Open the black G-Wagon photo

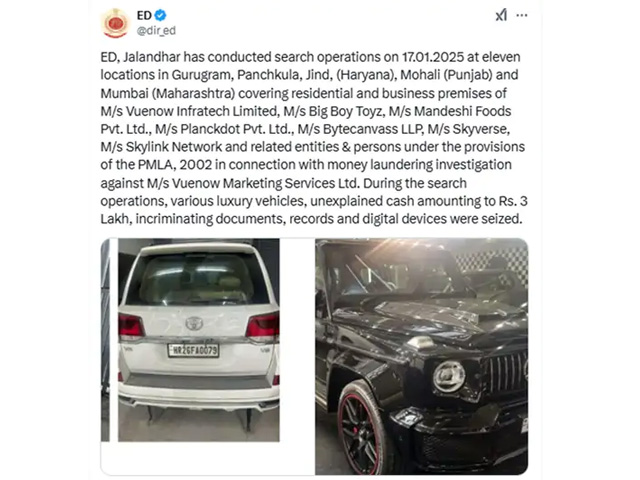(x=421, y=356)
